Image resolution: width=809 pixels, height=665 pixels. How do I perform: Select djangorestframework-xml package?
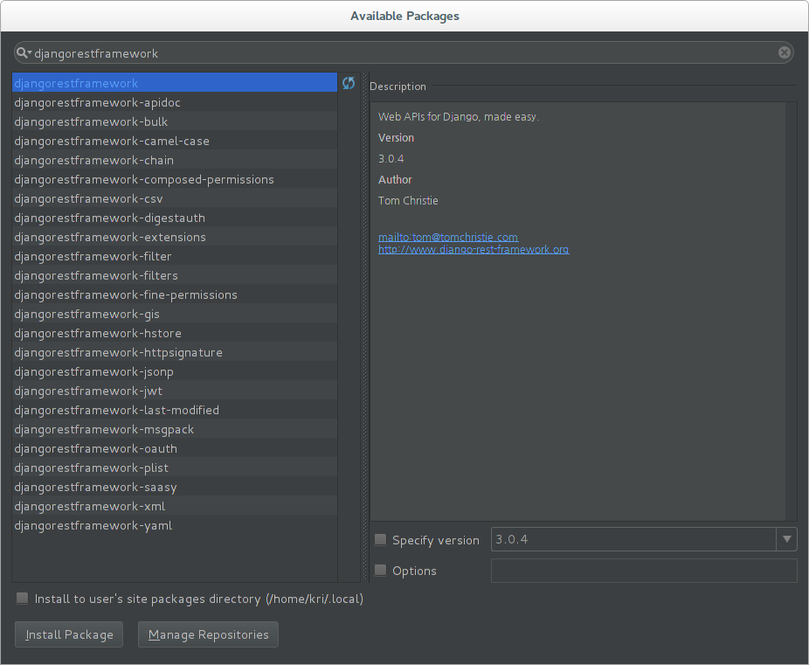tap(174, 506)
